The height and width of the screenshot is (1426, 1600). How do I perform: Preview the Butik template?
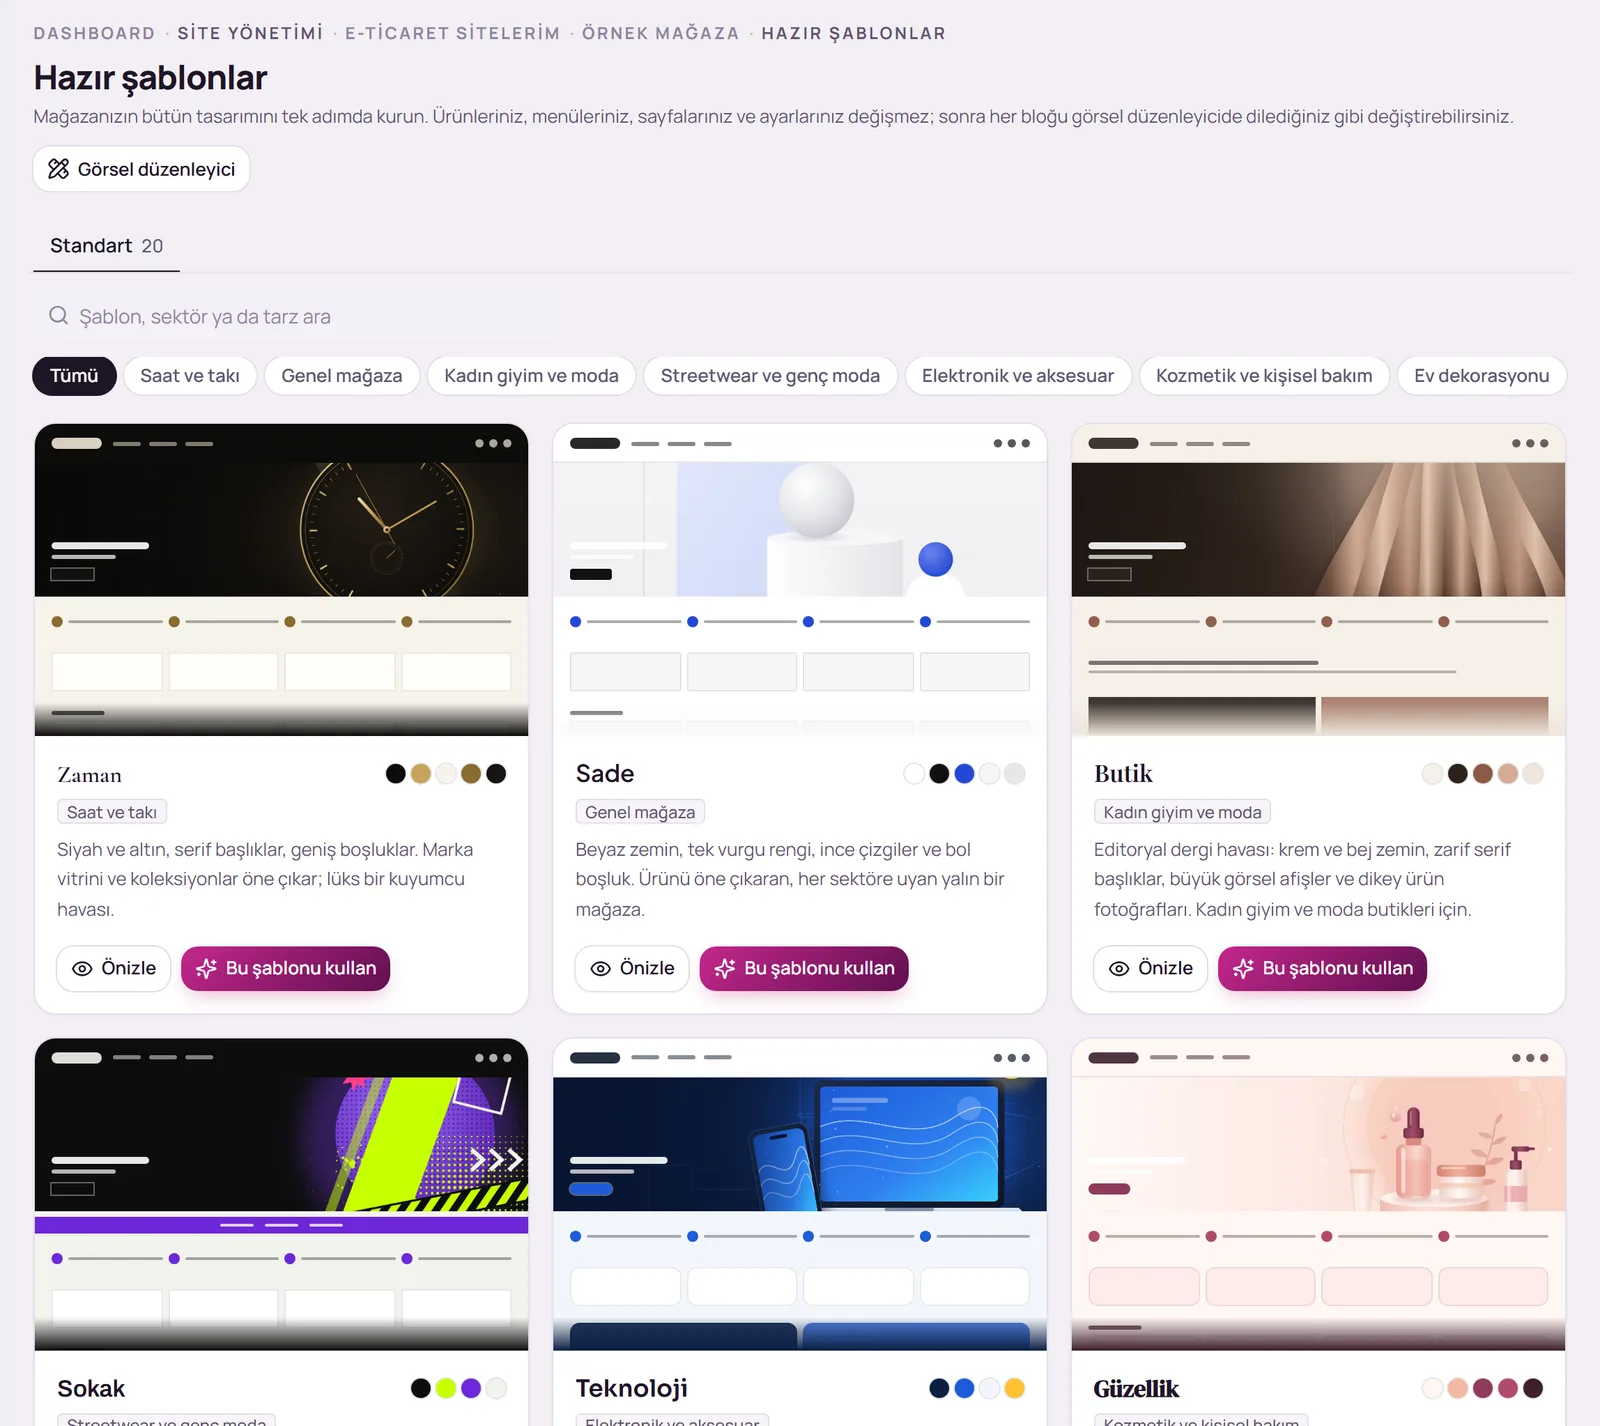1151,968
